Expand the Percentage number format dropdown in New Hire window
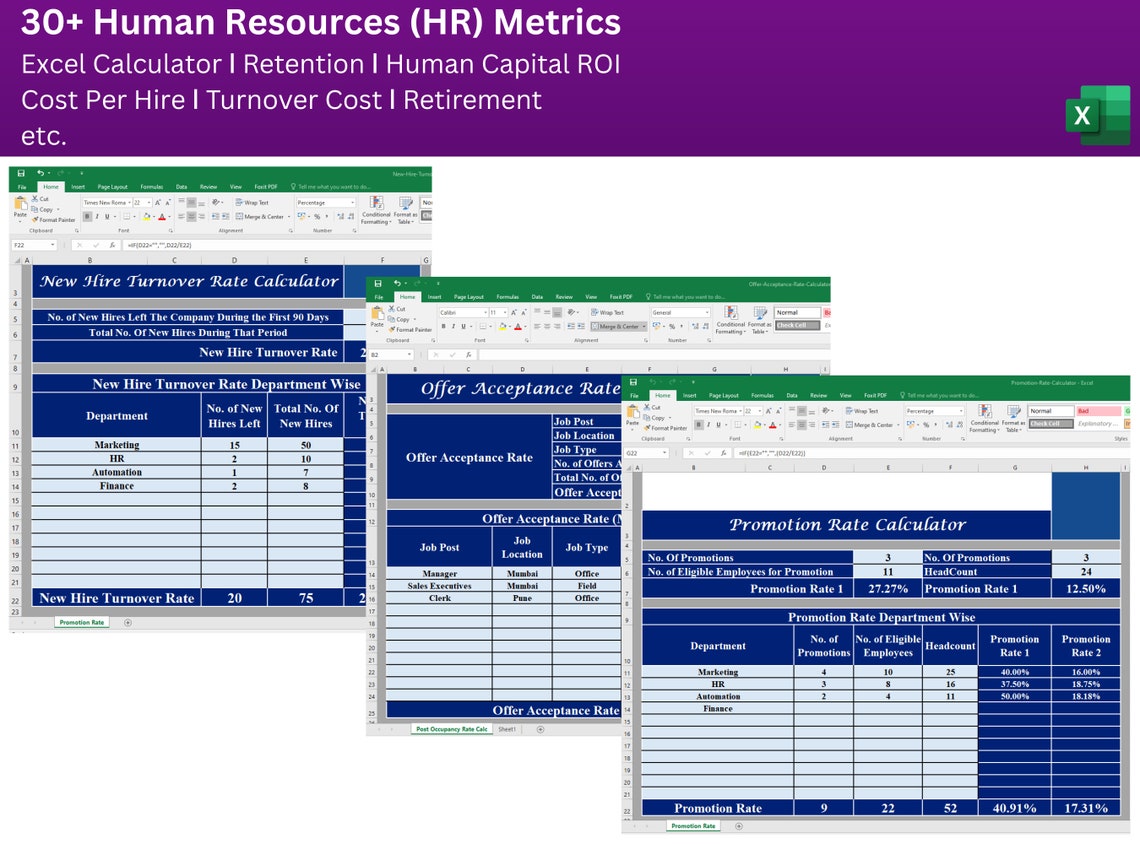1140x855 pixels. pyautogui.click(x=353, y=203)
